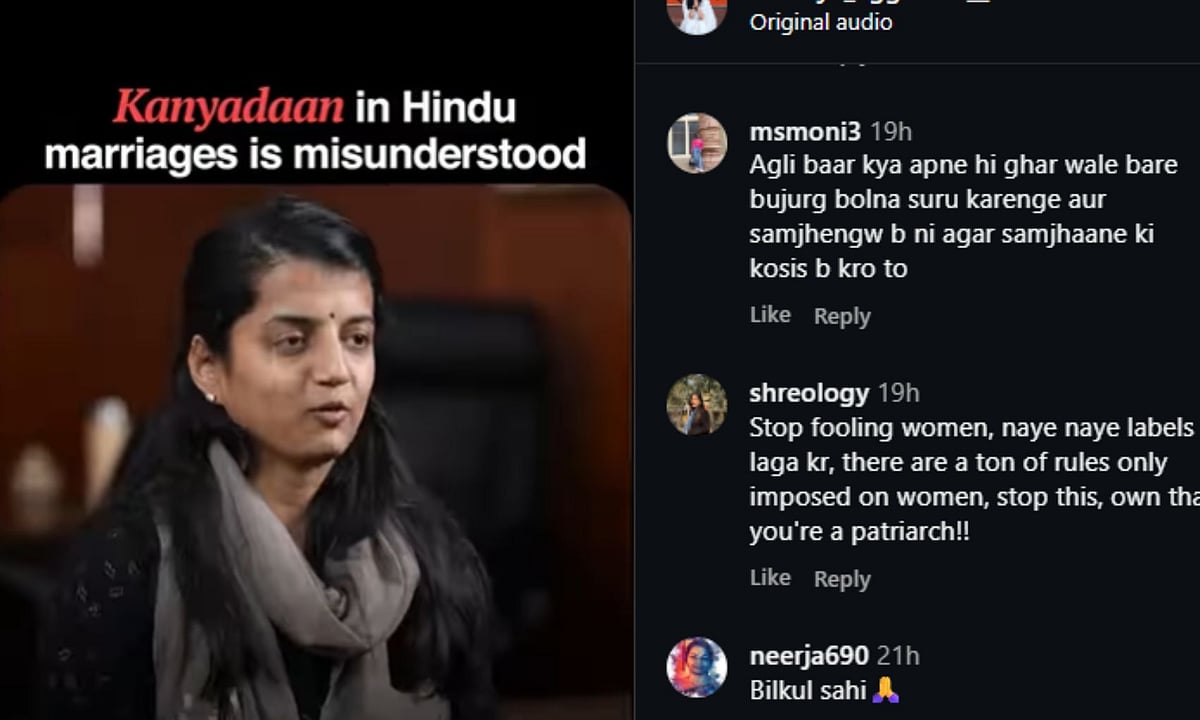The width and height of the screenshot is (1200, 720).
Task: Like msmoni3's comment
Action: (770, 315)
